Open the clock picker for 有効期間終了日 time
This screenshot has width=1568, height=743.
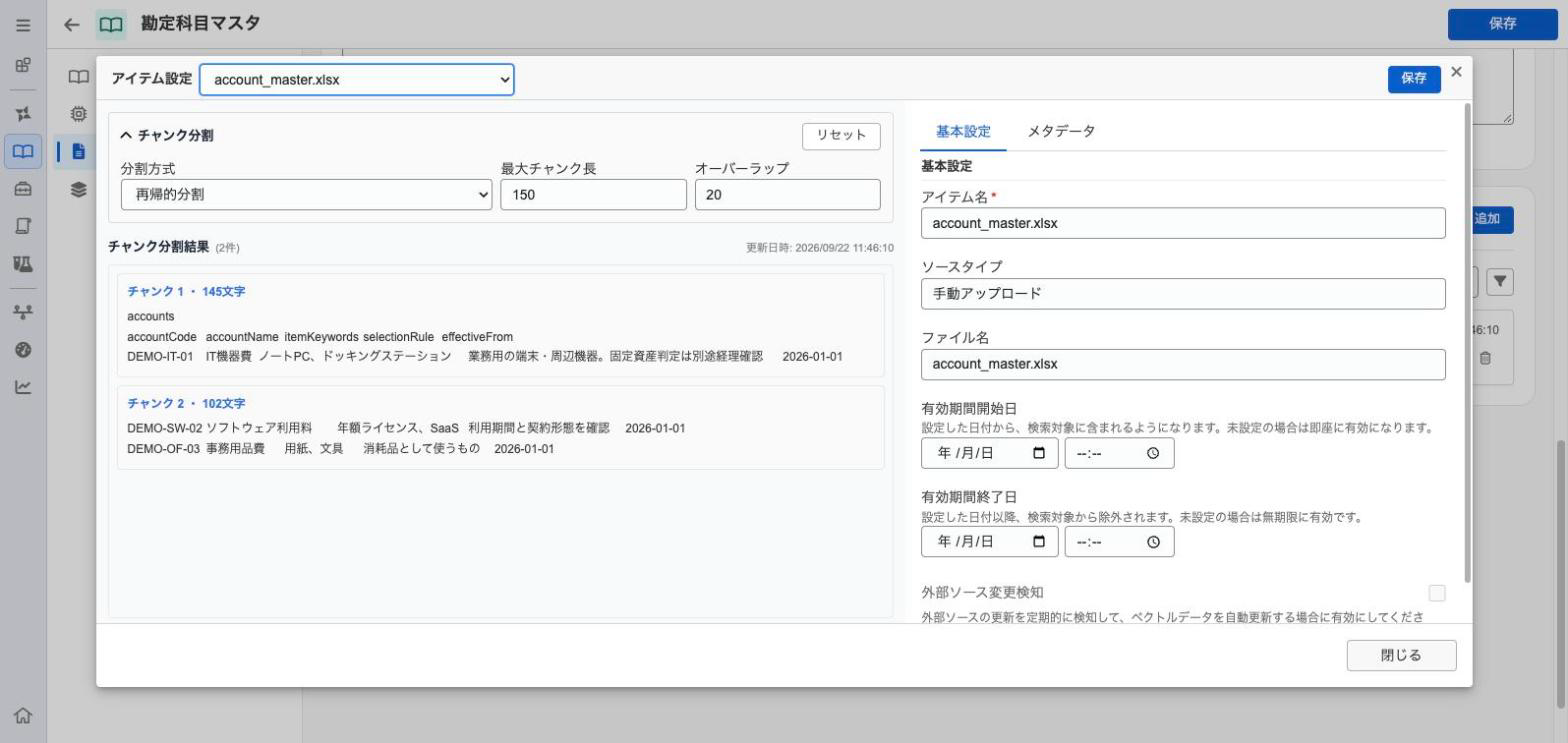click(x=1153, y=542)
